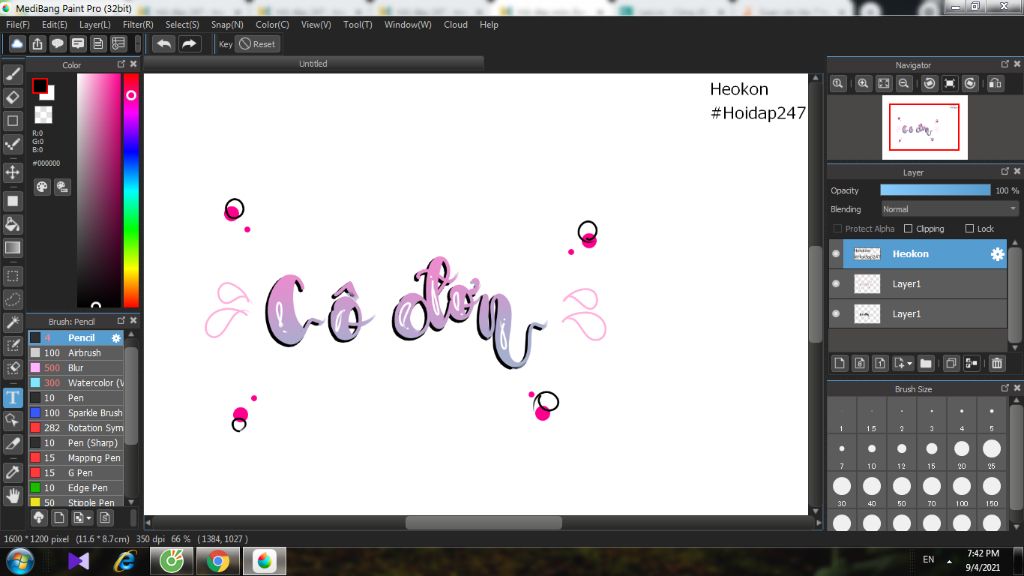The width and height of the screenshot is (1024, 576).
Task: Undock the Navigator panel
Action: click(1004, 64)
